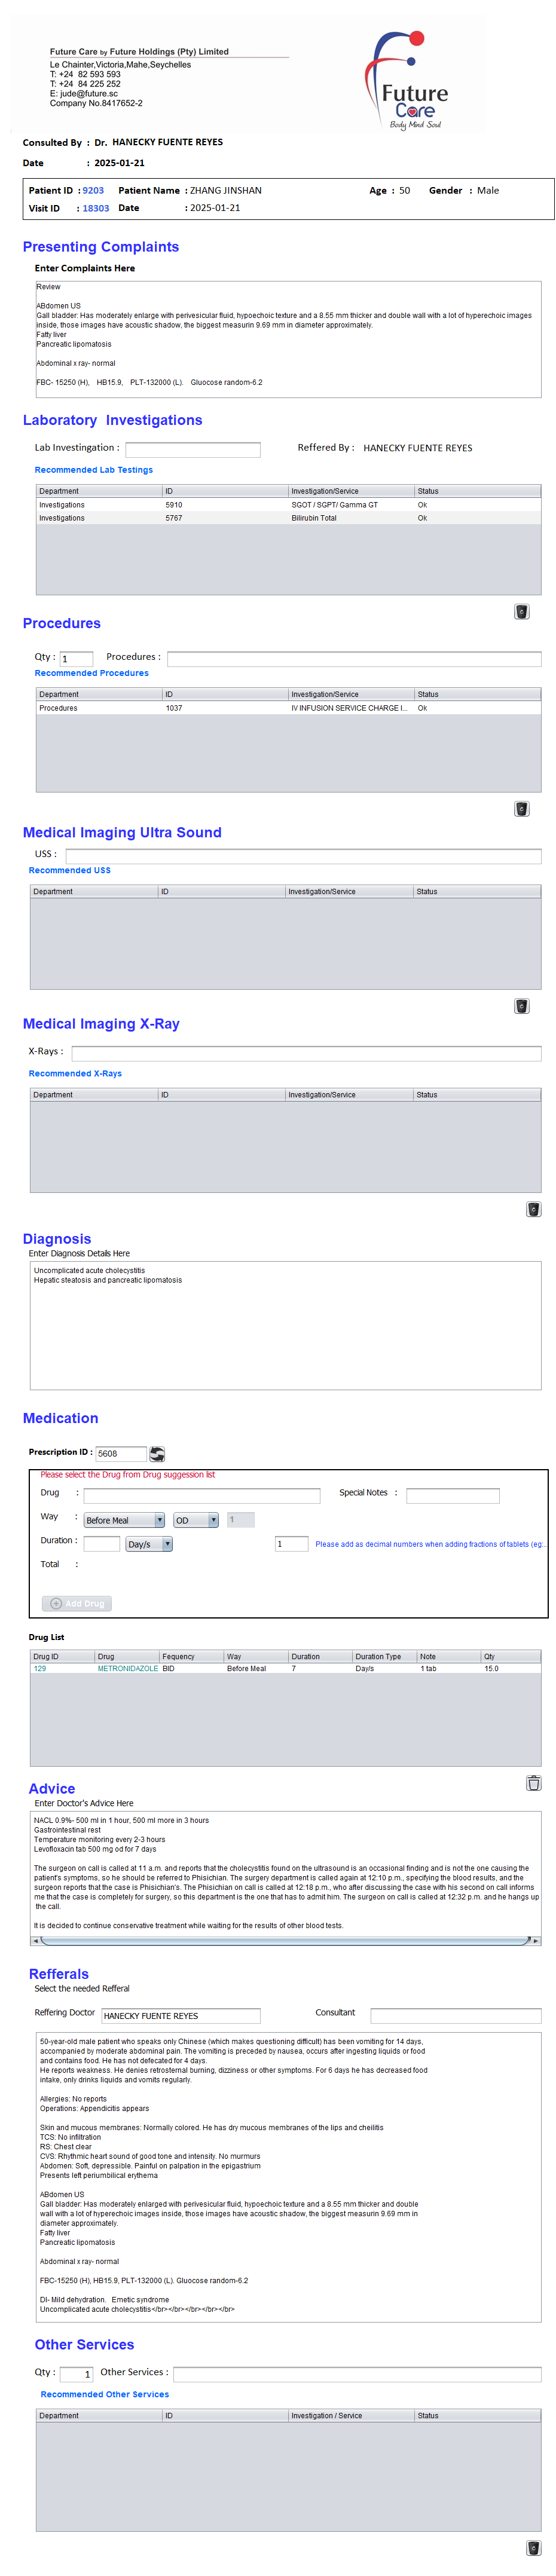
Task: Click the delete icon below Other Services table
Action: [533, 2547]
